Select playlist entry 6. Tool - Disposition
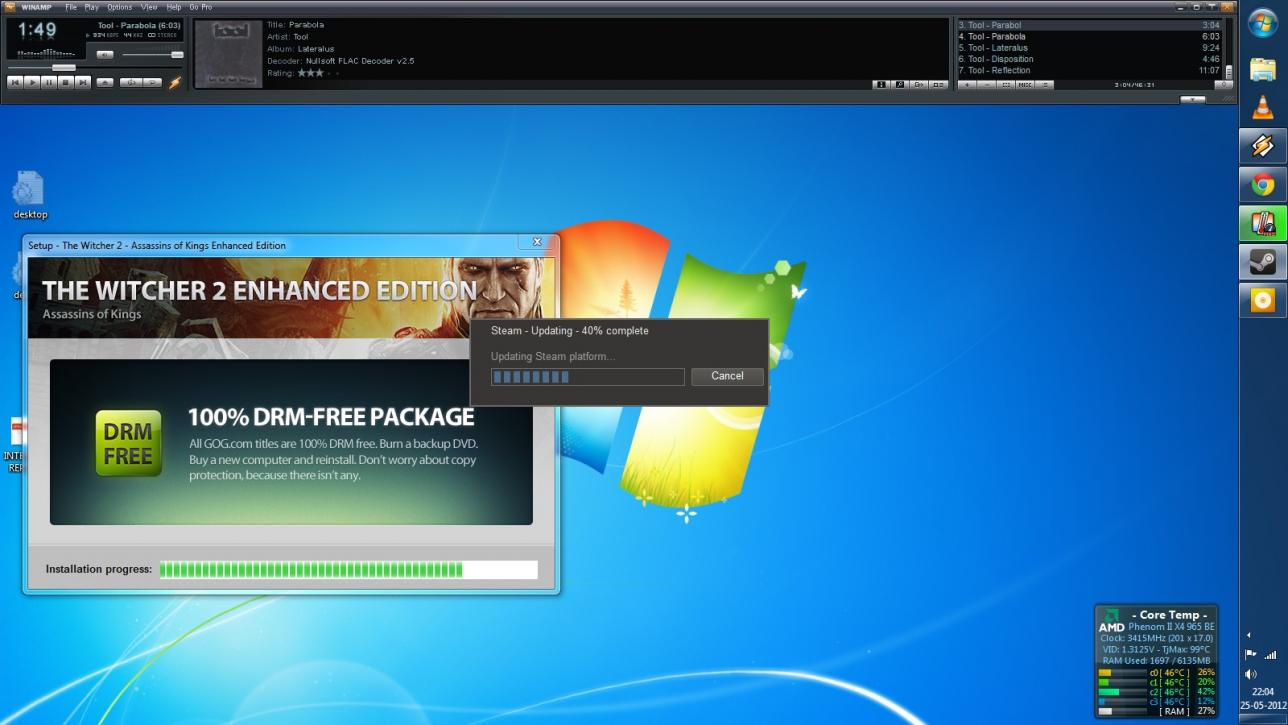The height and width of the screenshot is (725, 1288). (1089, 59)
